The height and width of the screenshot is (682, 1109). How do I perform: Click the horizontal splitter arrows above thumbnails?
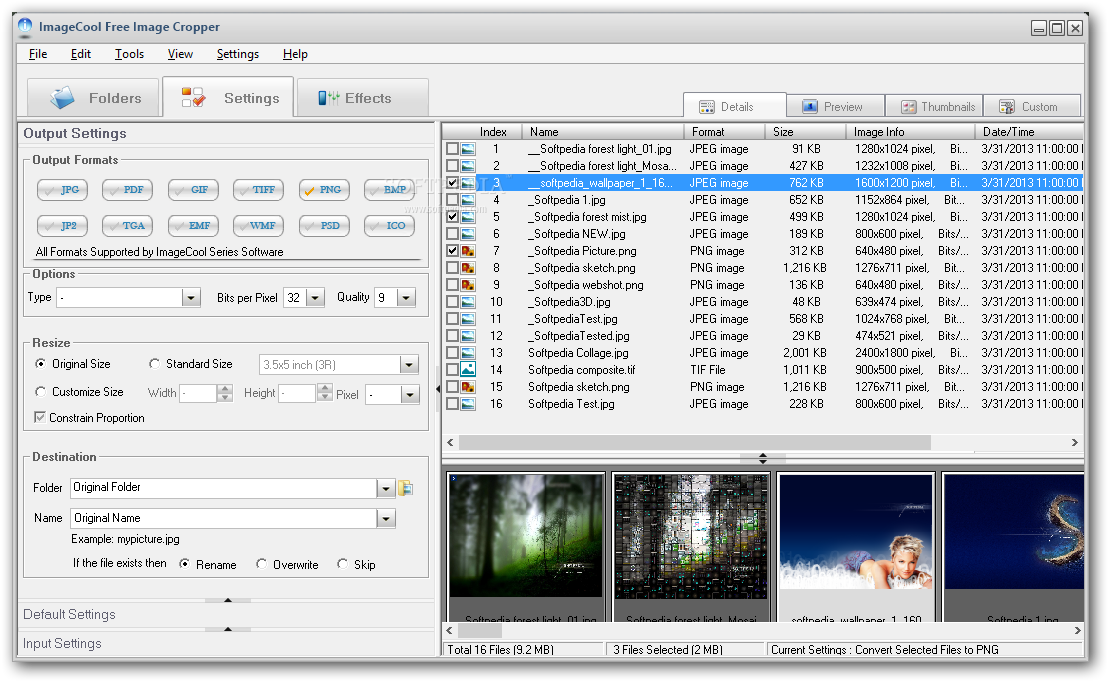tap(762, 458)
